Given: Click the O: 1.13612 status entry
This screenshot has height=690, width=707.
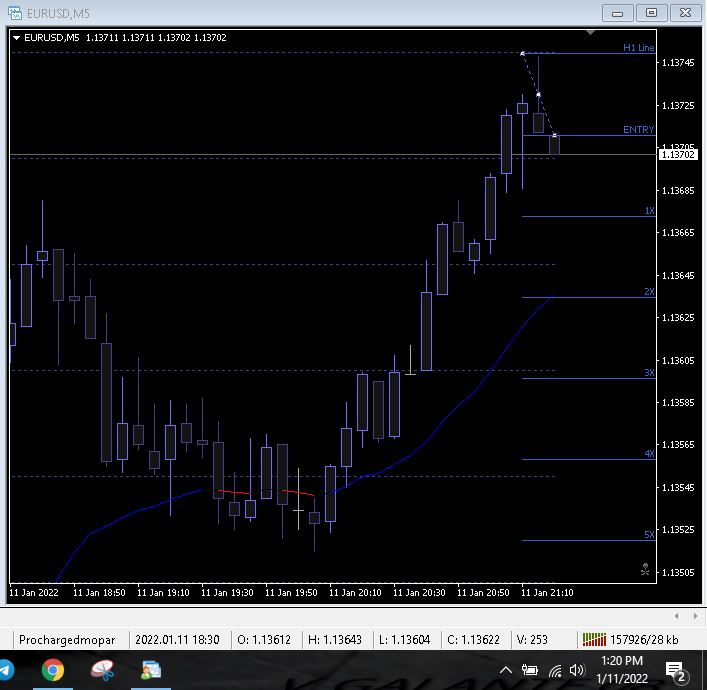Looking at the screenshot, I should 264,640.
